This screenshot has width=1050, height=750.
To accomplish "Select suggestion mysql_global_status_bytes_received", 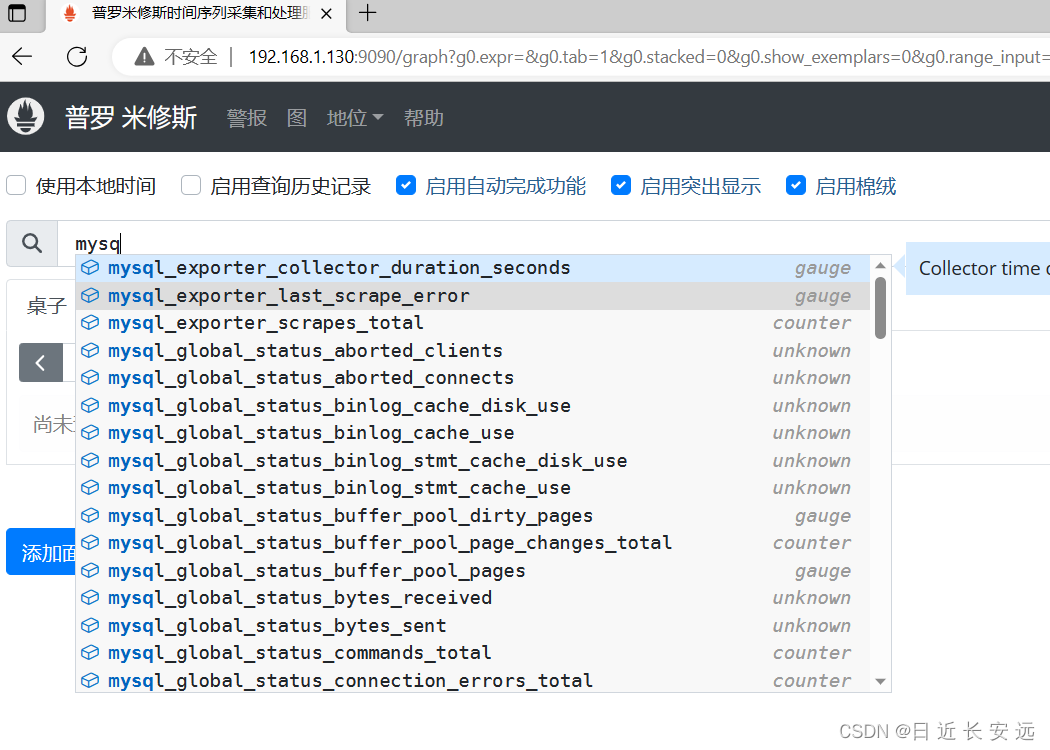I will [x=472, y=597].
